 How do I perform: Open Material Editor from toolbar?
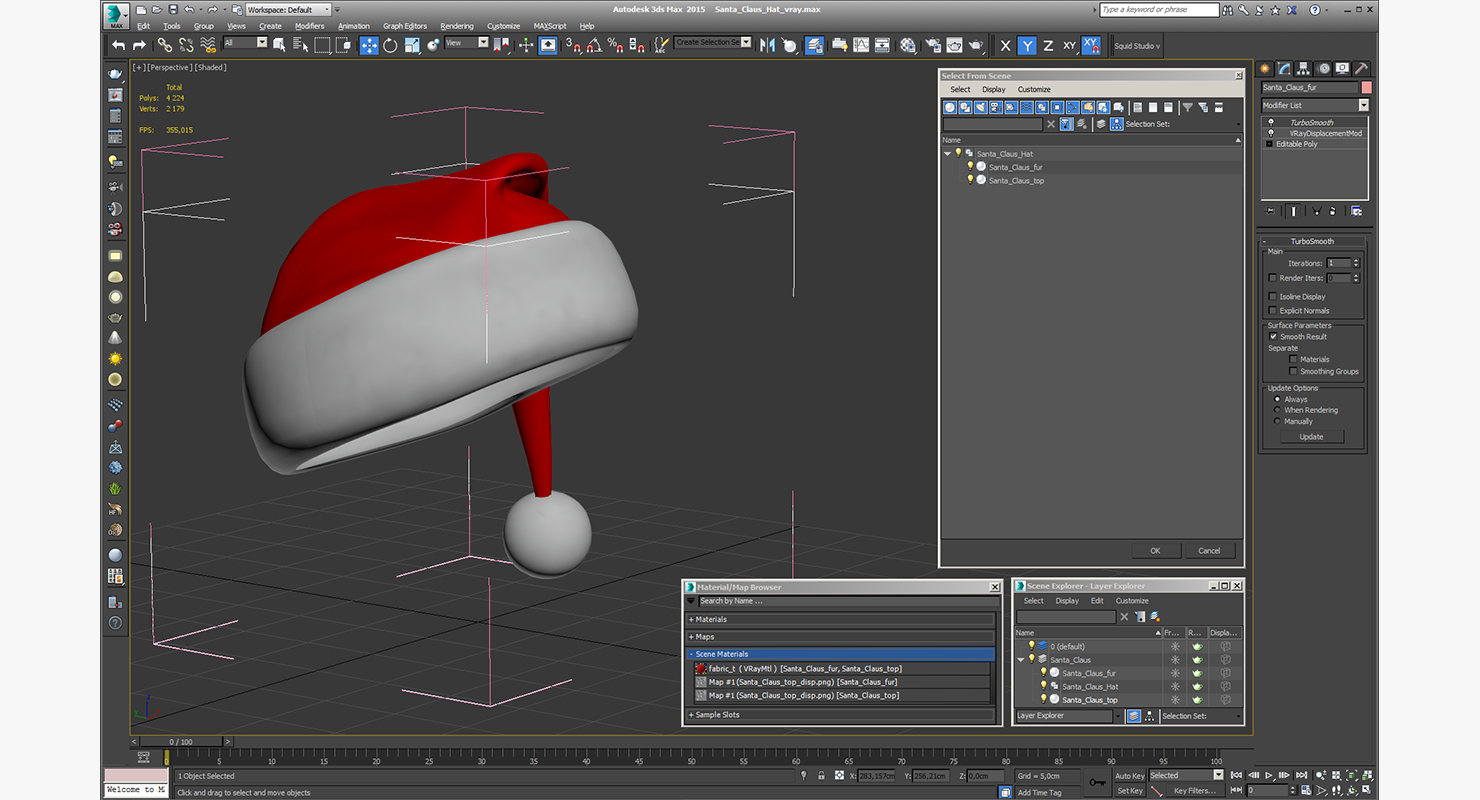point(908,45)
